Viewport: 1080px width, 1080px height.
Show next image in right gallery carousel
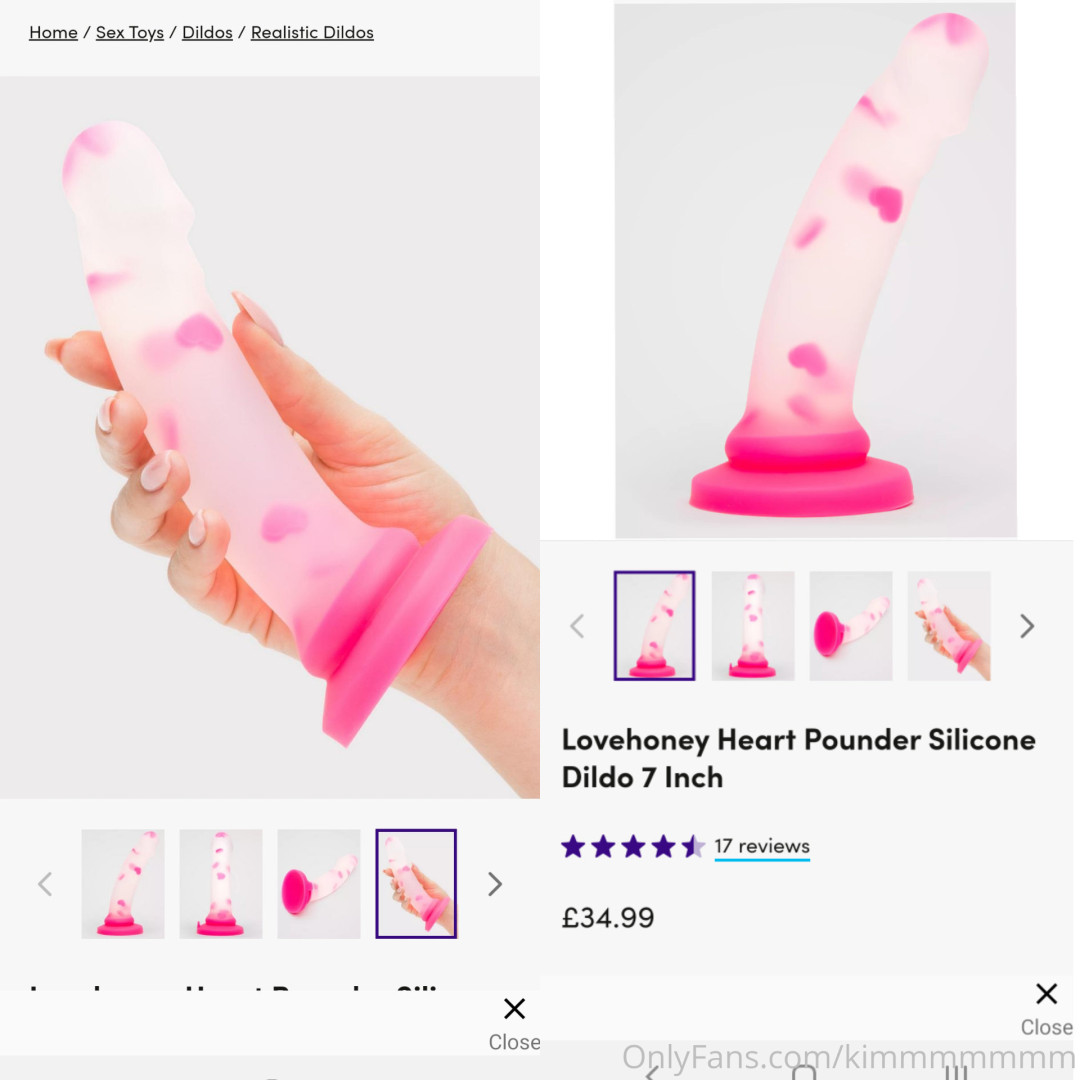[x=1027, y=626]
